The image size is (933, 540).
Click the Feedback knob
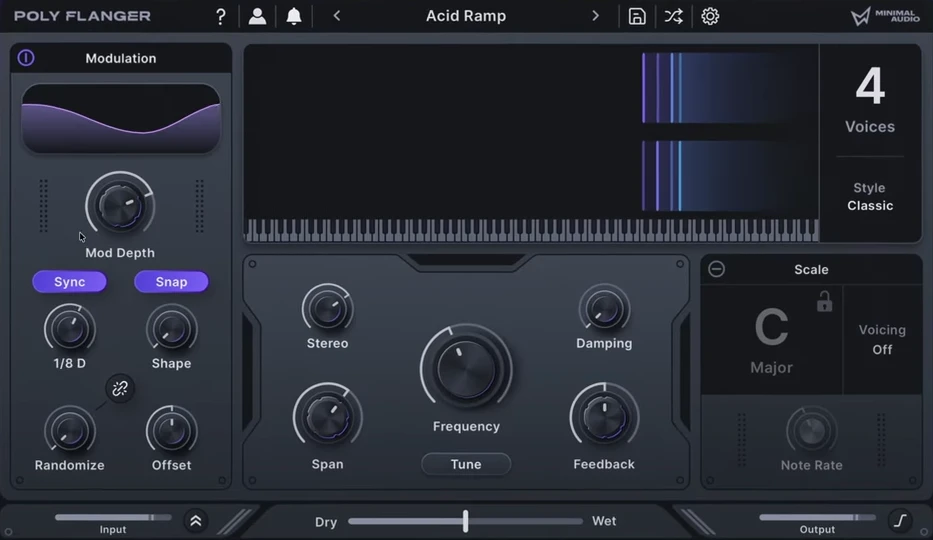pyautogui.click(x=604, y=417)
